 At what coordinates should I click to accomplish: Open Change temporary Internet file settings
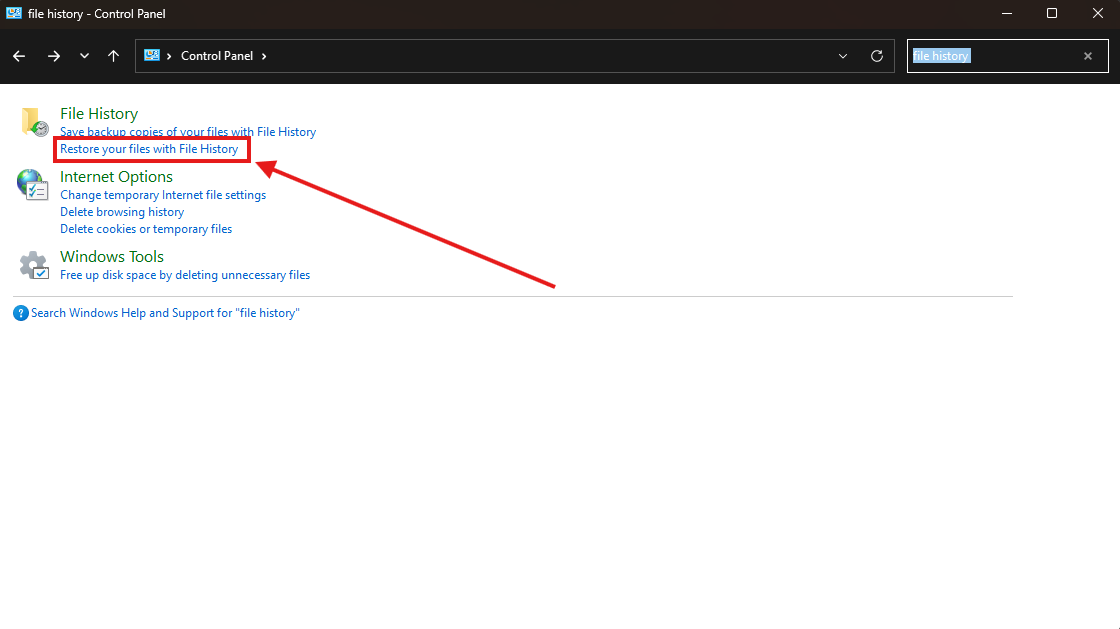pos(163,195)
